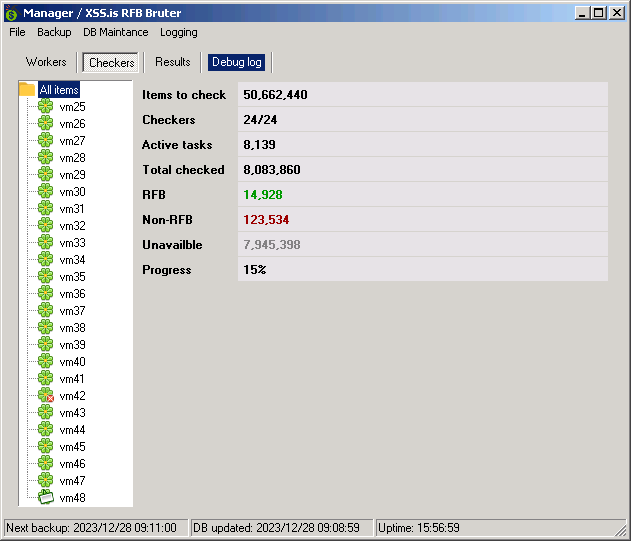
Task: Open the DB Maintance menu
Action: 115,32
